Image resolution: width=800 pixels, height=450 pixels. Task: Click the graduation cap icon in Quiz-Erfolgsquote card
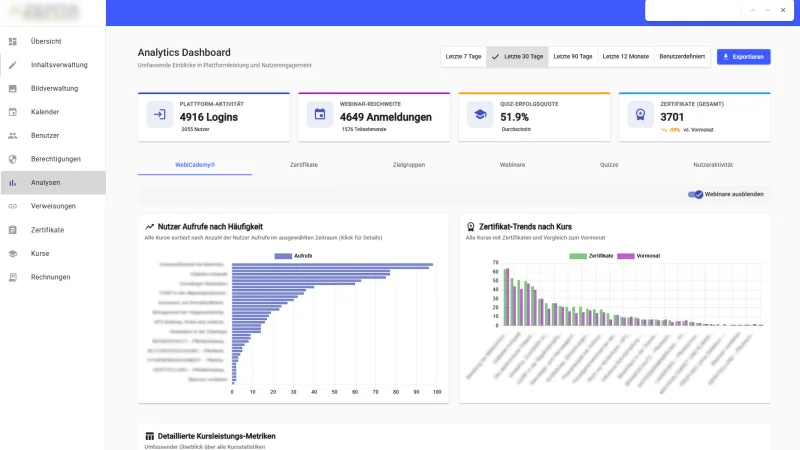(480, 114)
